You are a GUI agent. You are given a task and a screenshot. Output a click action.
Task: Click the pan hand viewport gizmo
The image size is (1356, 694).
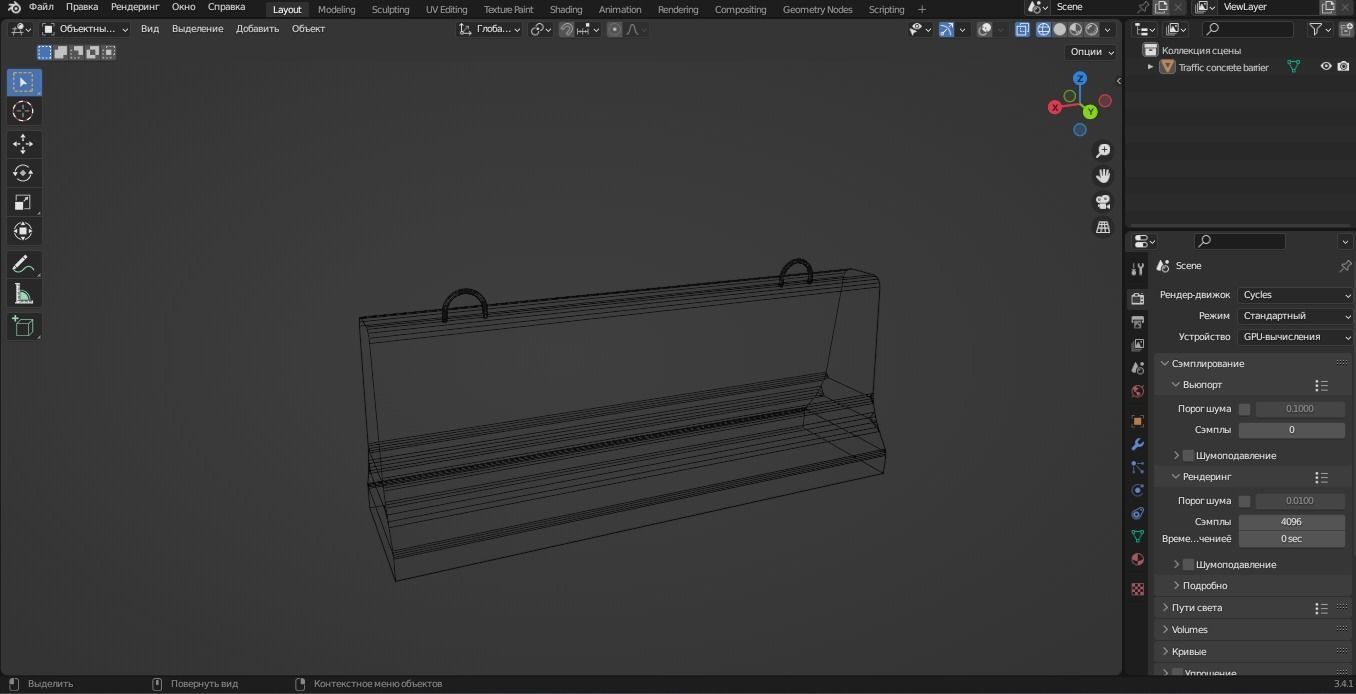tap(1103, 176)
